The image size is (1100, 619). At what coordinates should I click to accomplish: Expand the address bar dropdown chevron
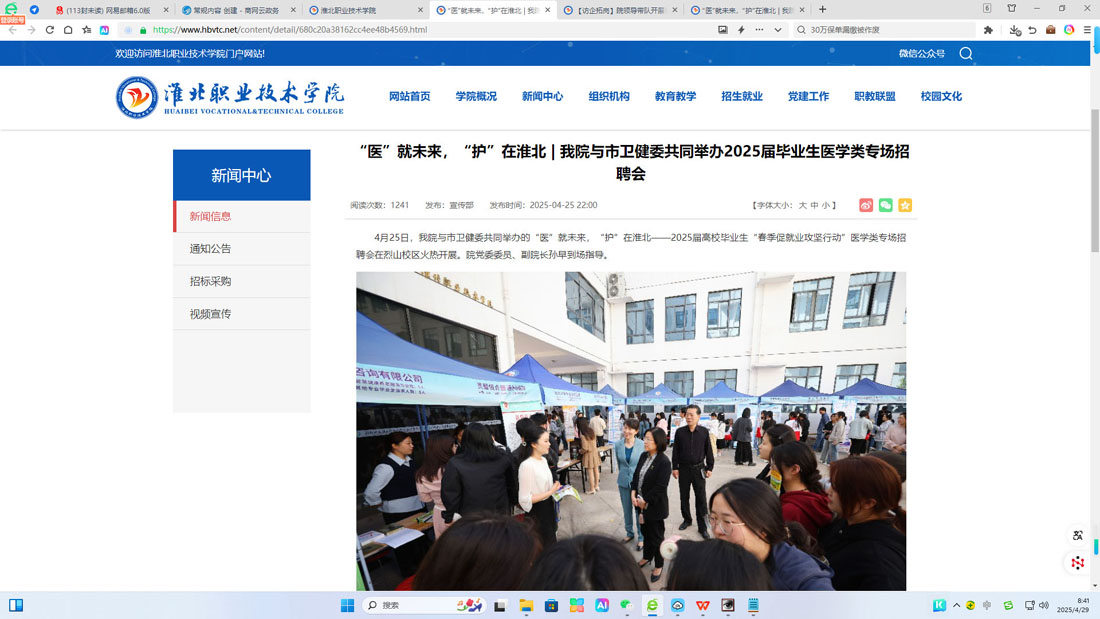point(777,29)
